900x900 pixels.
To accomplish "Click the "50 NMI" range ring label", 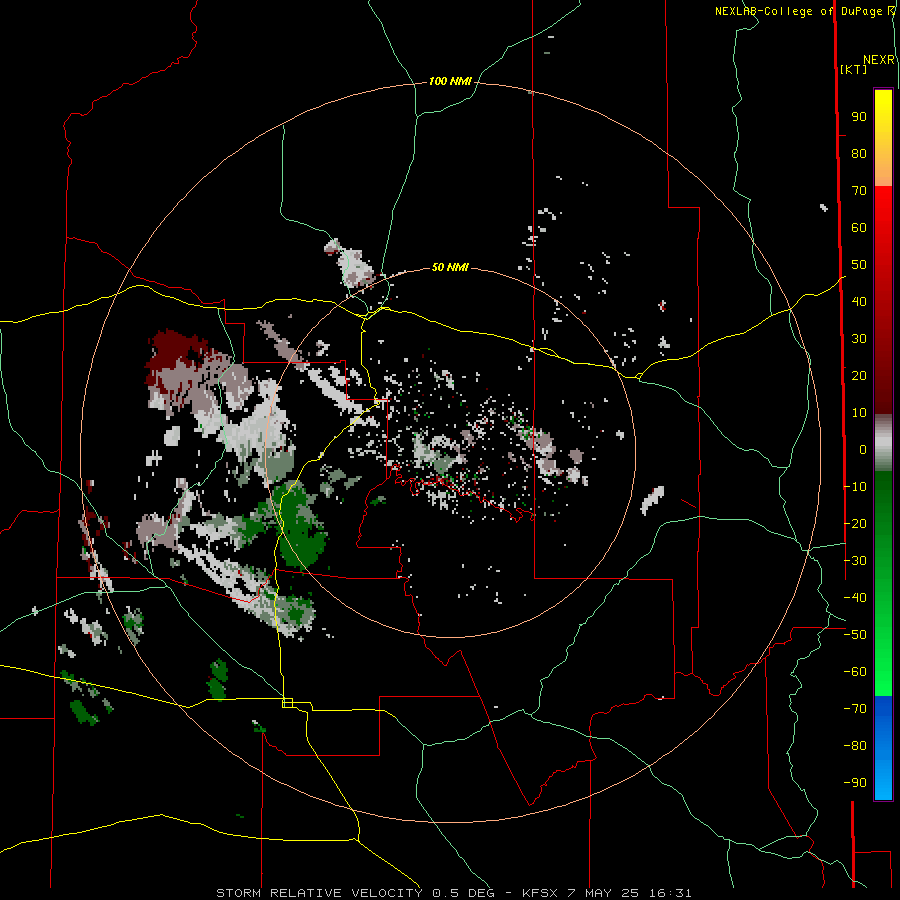I will click(450, 267).
